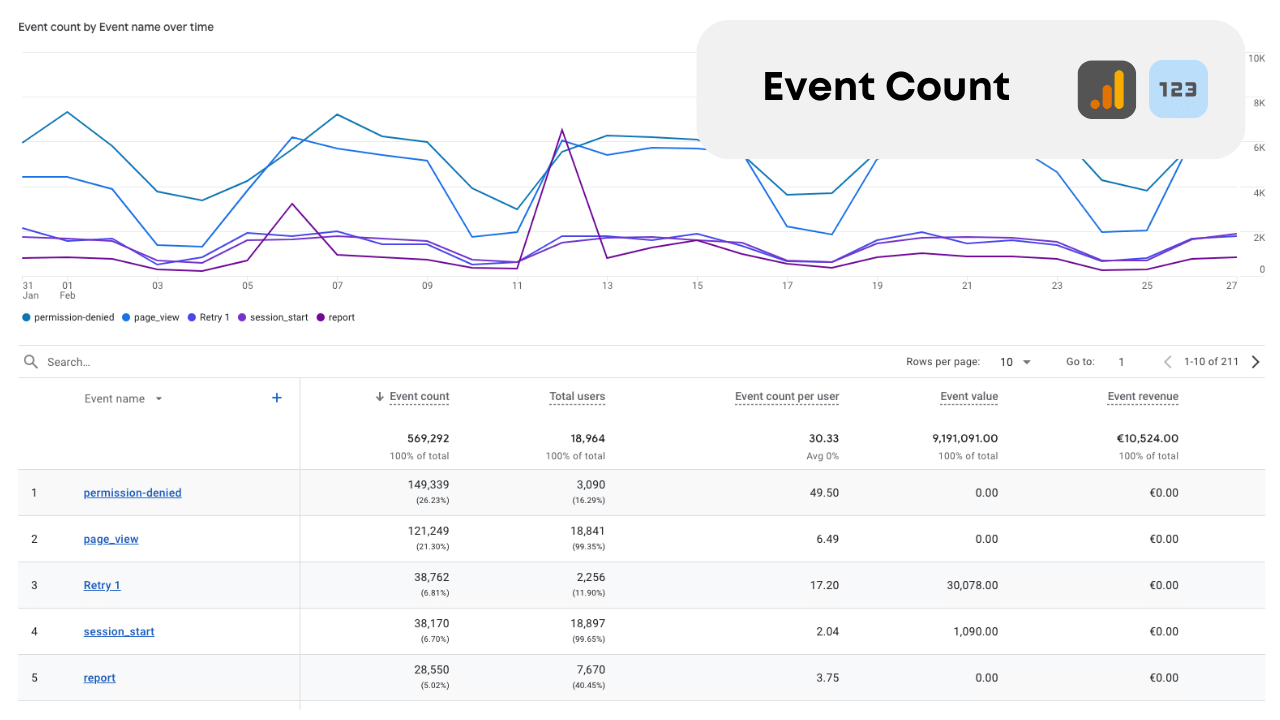Click the Retry 1 legend dot icon

[x=194, y=317]
